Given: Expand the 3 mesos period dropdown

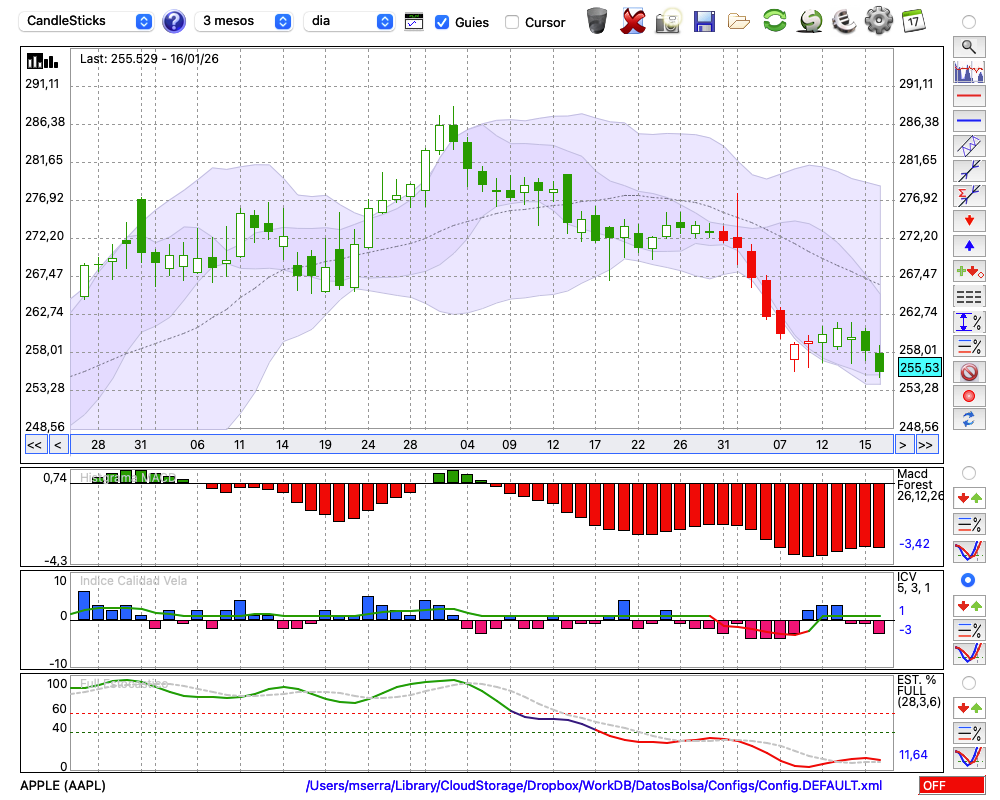Looking at the screenshot, I should pyautogui.click(x=245, y=21).
